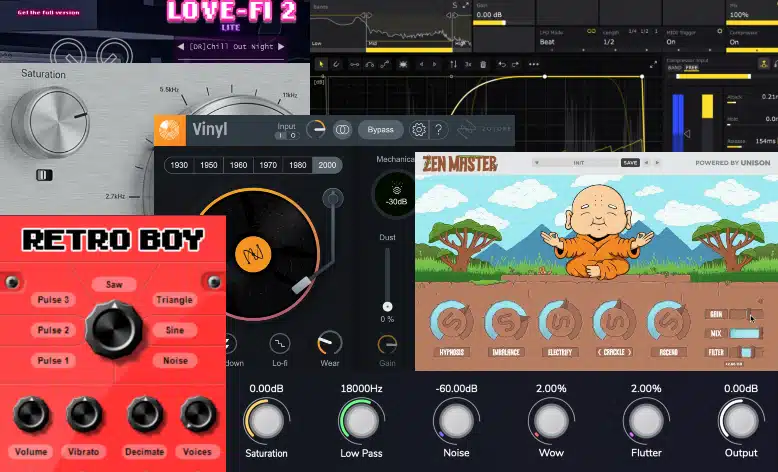Click the Get the full version link
This screenshot has height=472, width=778.
click(x=48, y=12)
